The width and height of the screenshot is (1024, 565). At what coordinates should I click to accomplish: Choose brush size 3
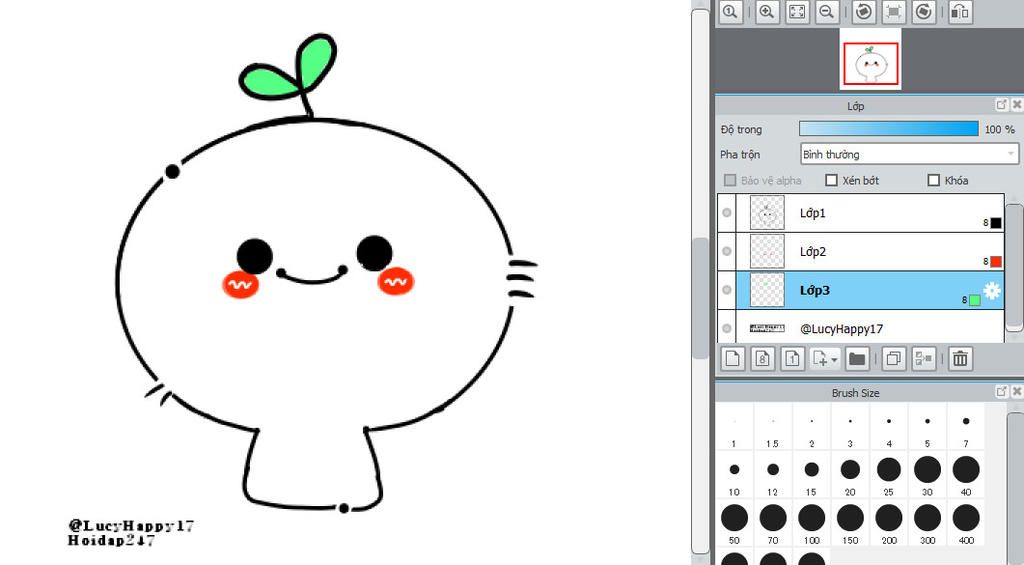pos(850,428)
